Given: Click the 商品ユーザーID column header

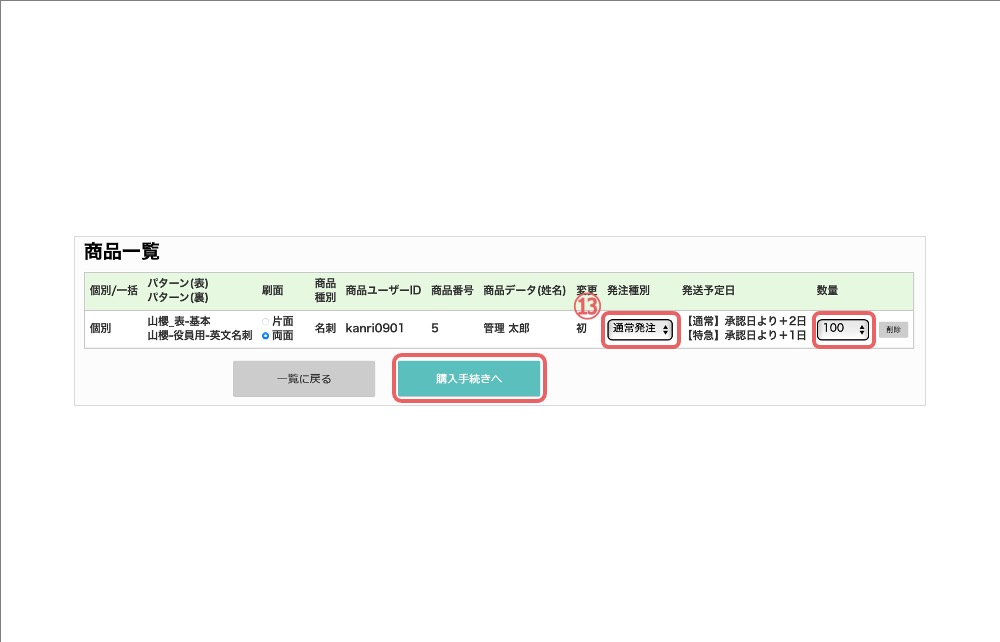Looking at the screenshot, I should pyautogui.click(x=383, y=291).
